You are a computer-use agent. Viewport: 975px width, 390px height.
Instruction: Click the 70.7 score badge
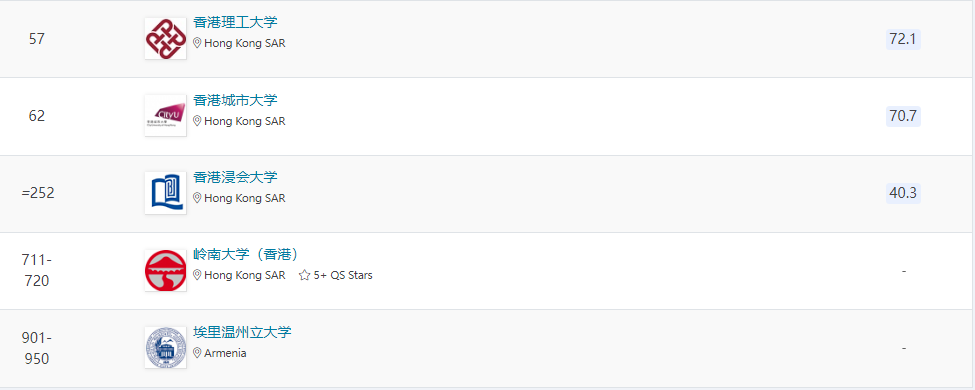tap(903, 116)
